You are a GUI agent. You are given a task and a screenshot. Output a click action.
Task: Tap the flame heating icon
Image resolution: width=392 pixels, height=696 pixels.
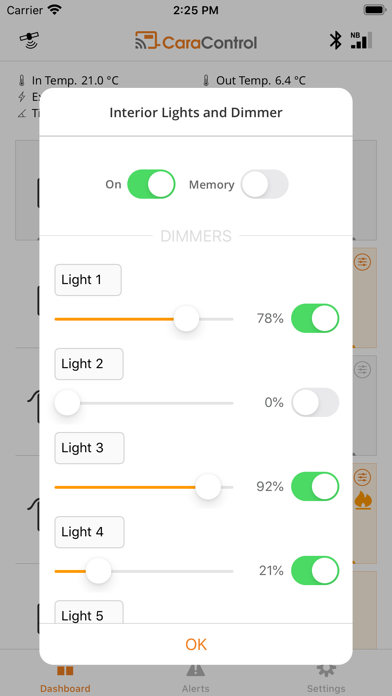tap(363, 501)
